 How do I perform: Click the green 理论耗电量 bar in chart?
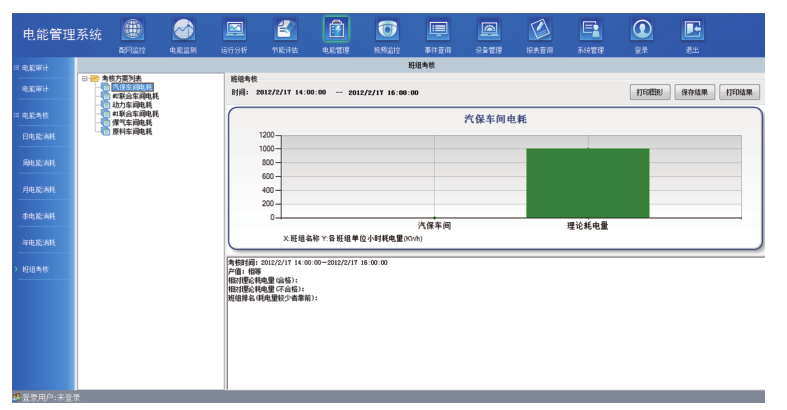point(587,183)
